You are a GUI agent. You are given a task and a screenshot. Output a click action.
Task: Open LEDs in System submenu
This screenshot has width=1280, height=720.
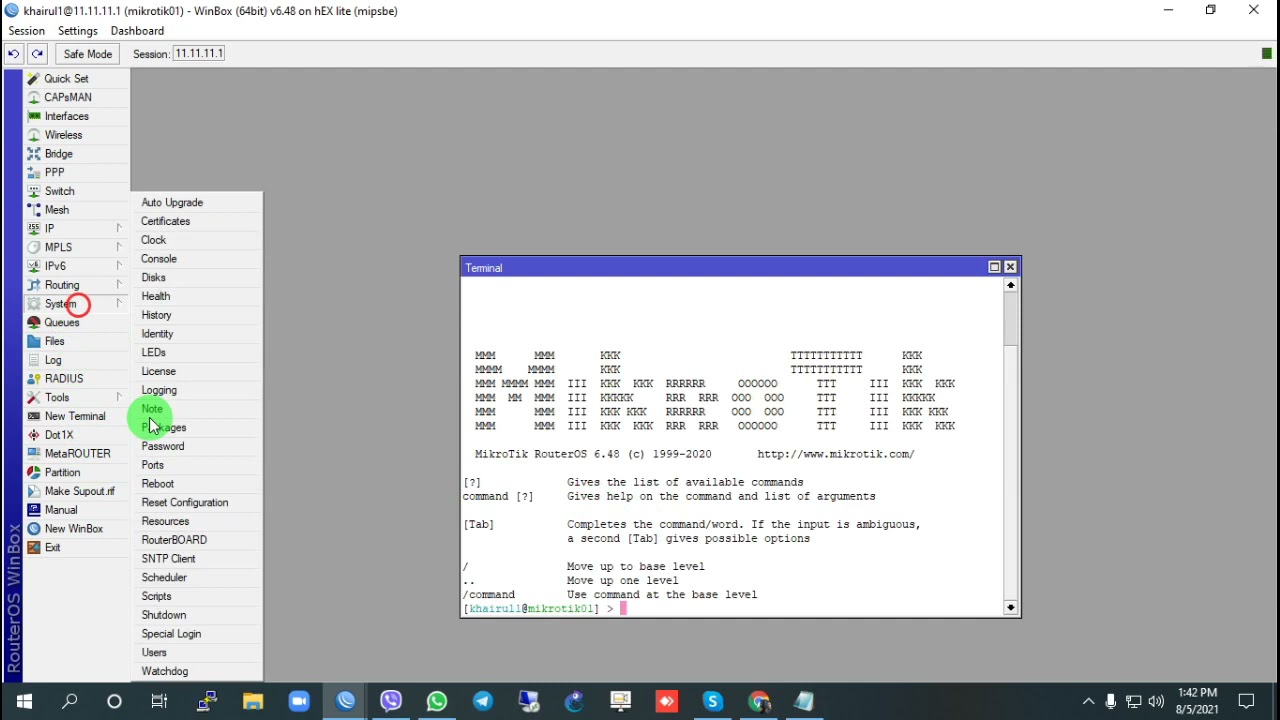(153, 352)
